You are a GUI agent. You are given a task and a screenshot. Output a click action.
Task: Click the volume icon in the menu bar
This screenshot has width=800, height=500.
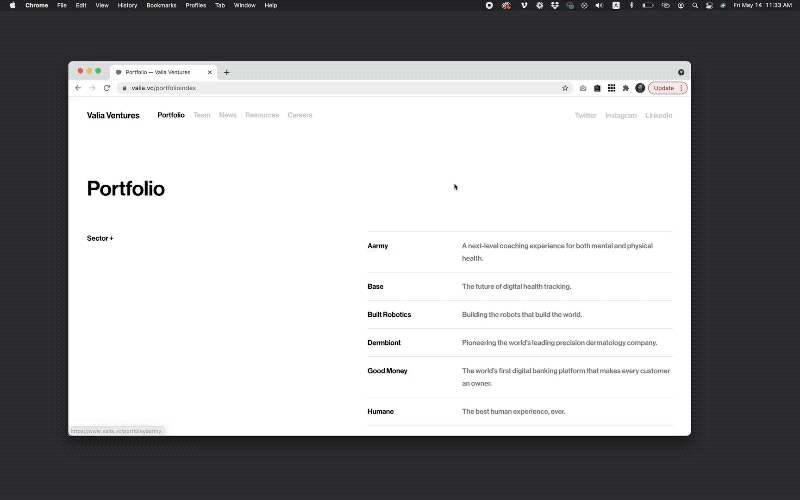(599, 5)
